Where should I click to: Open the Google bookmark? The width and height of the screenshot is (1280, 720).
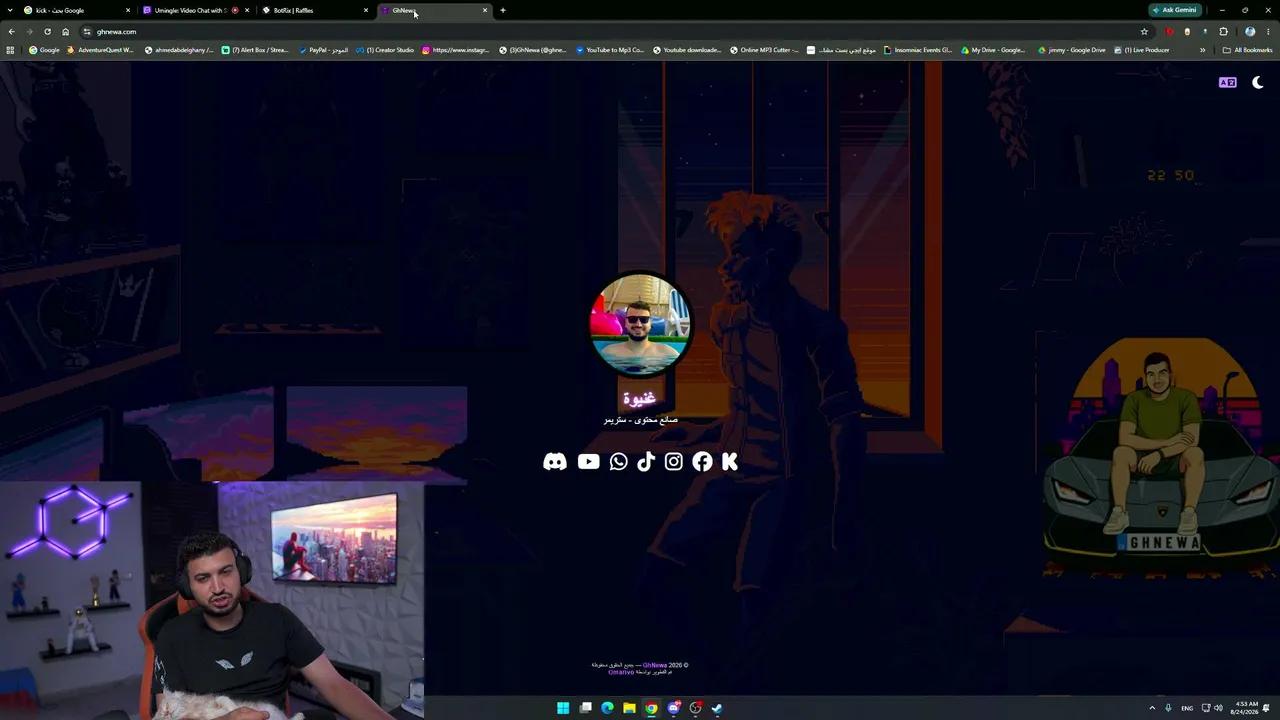(x=45, y=50)
